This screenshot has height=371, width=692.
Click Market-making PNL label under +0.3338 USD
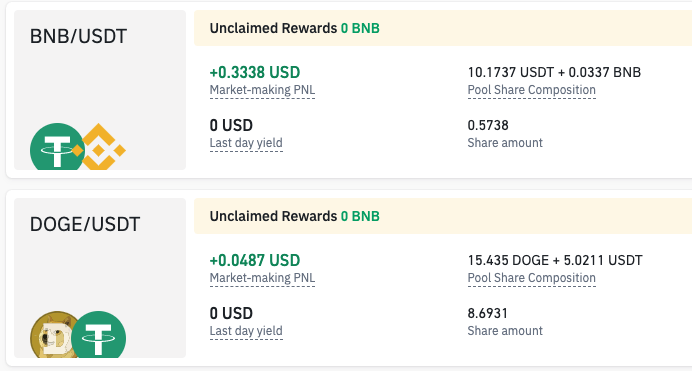[262, 90]
